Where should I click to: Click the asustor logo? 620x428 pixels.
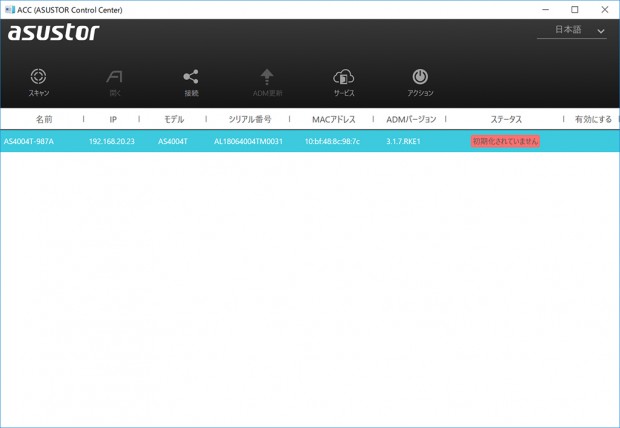(x=53, y=32)
